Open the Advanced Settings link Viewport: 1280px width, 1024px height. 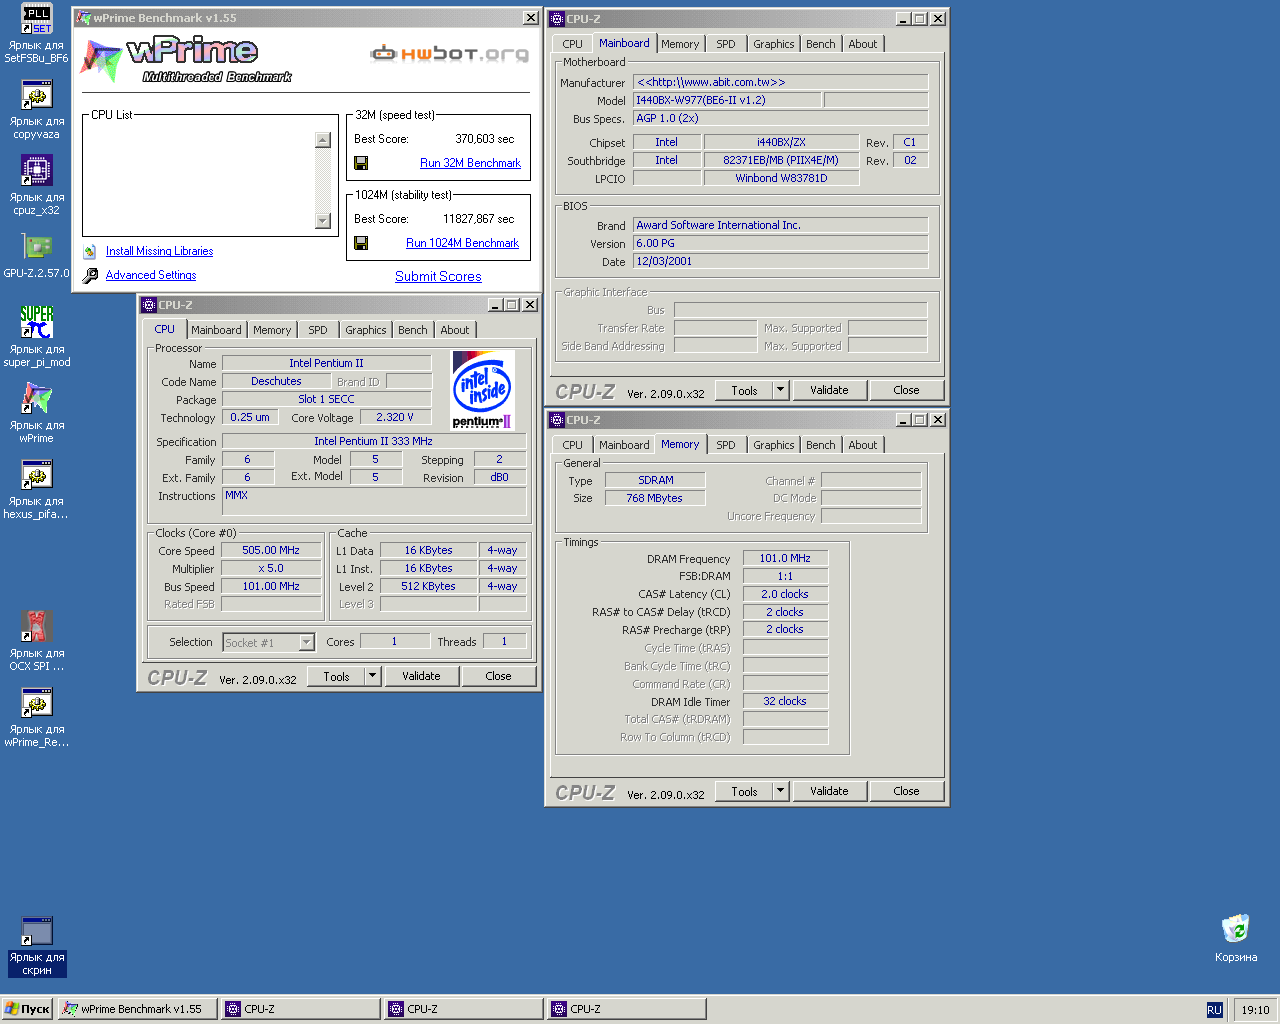click(x=151, y=275)
